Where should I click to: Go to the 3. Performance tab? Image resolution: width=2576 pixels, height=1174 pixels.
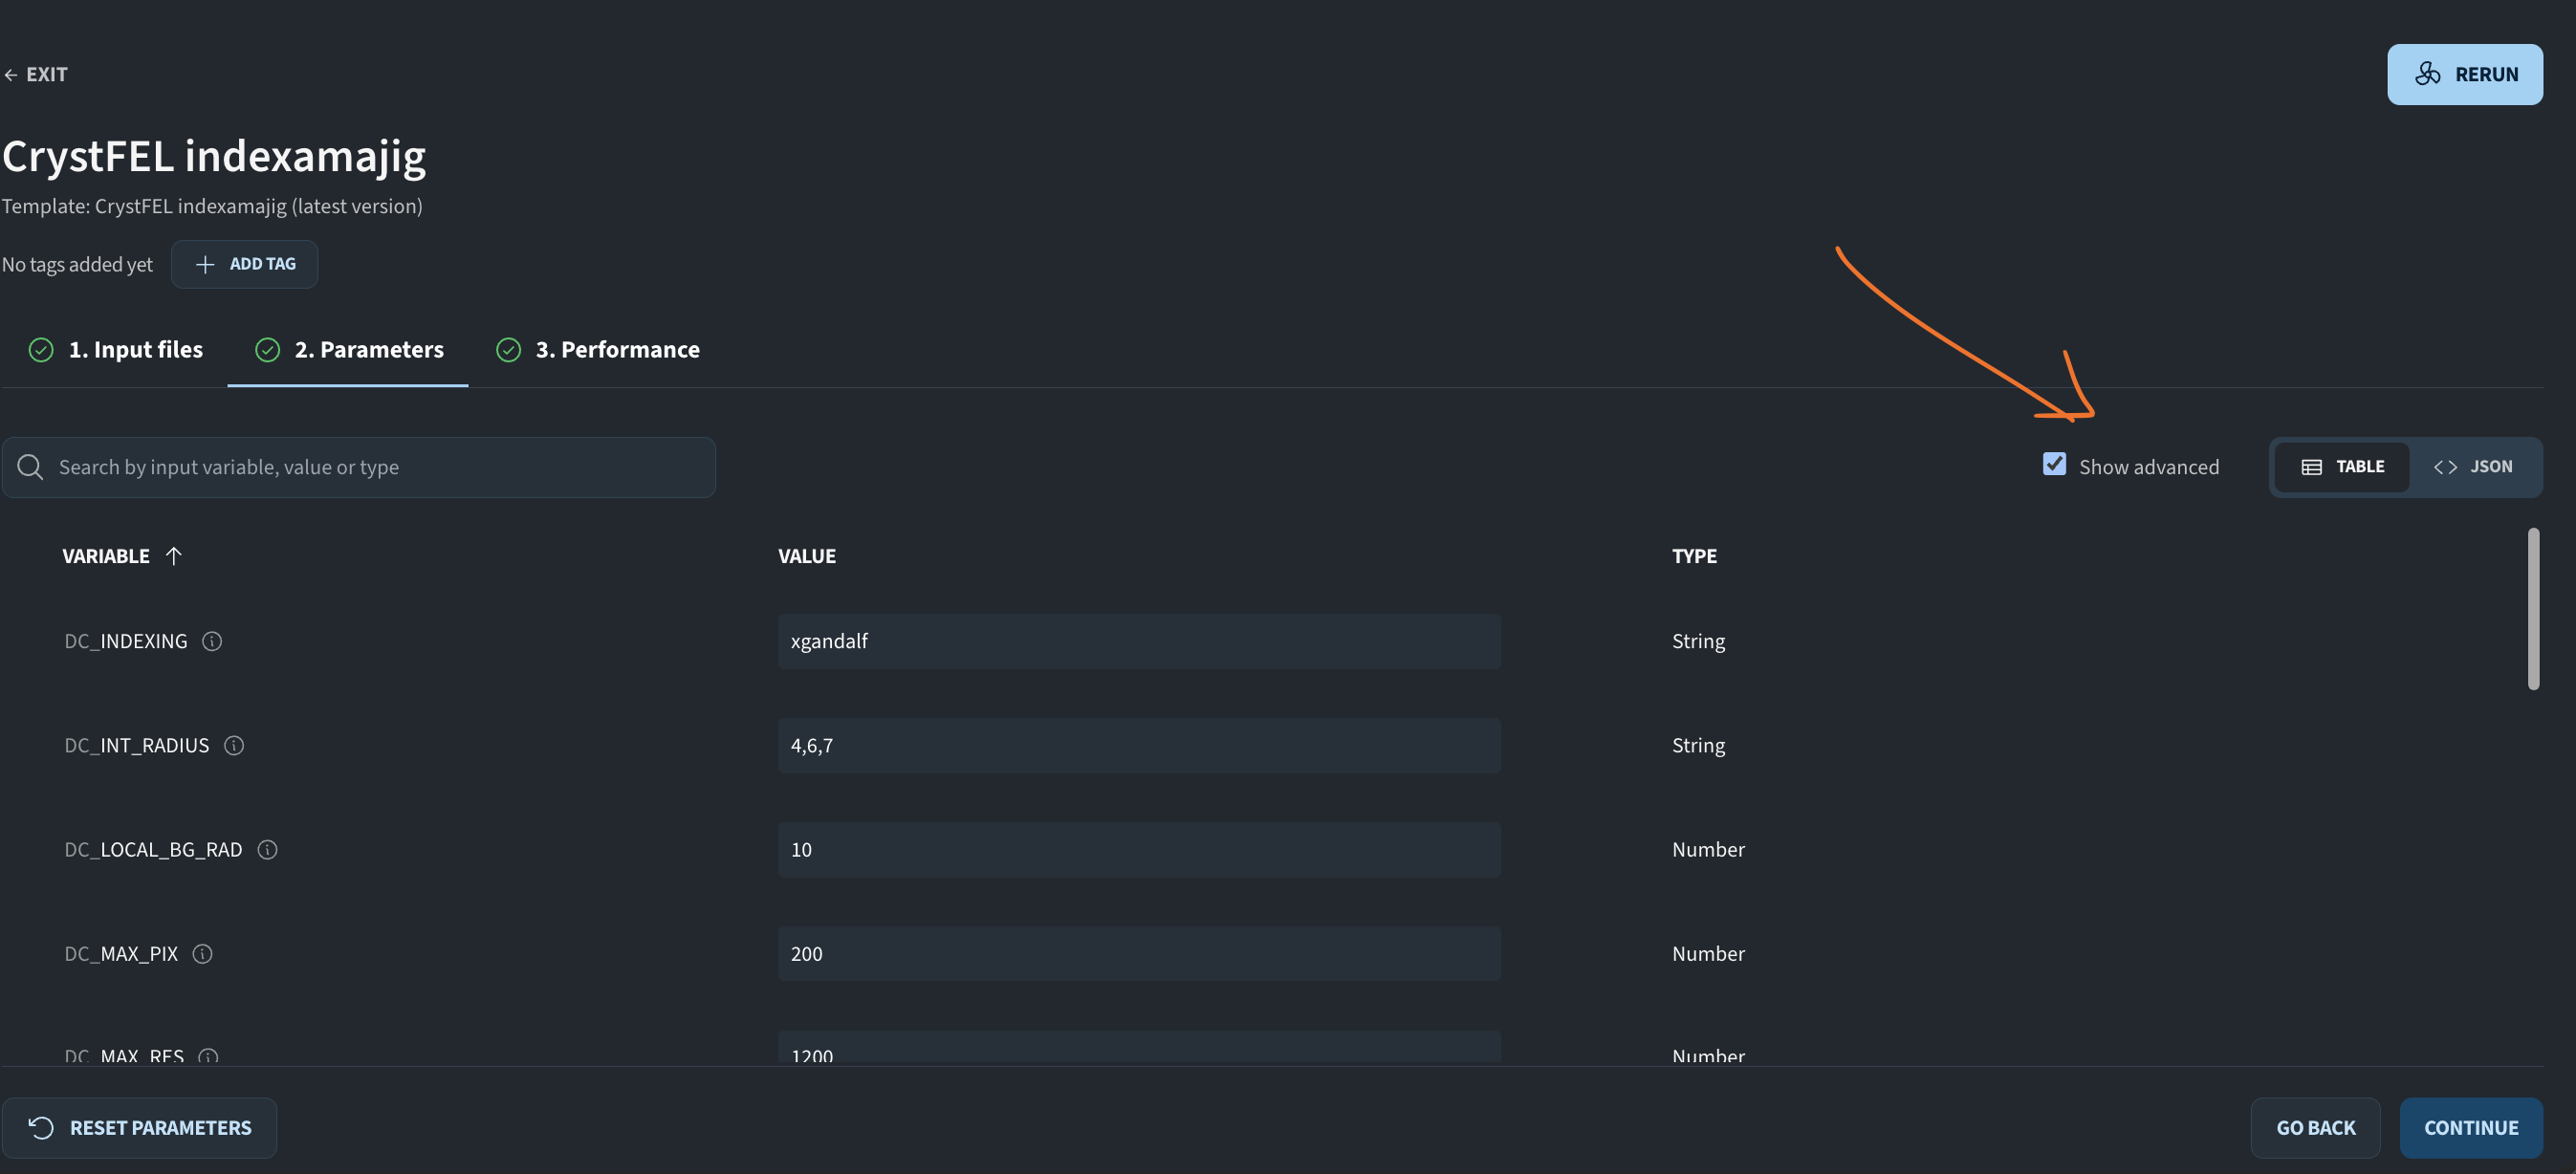click(597, 349)
